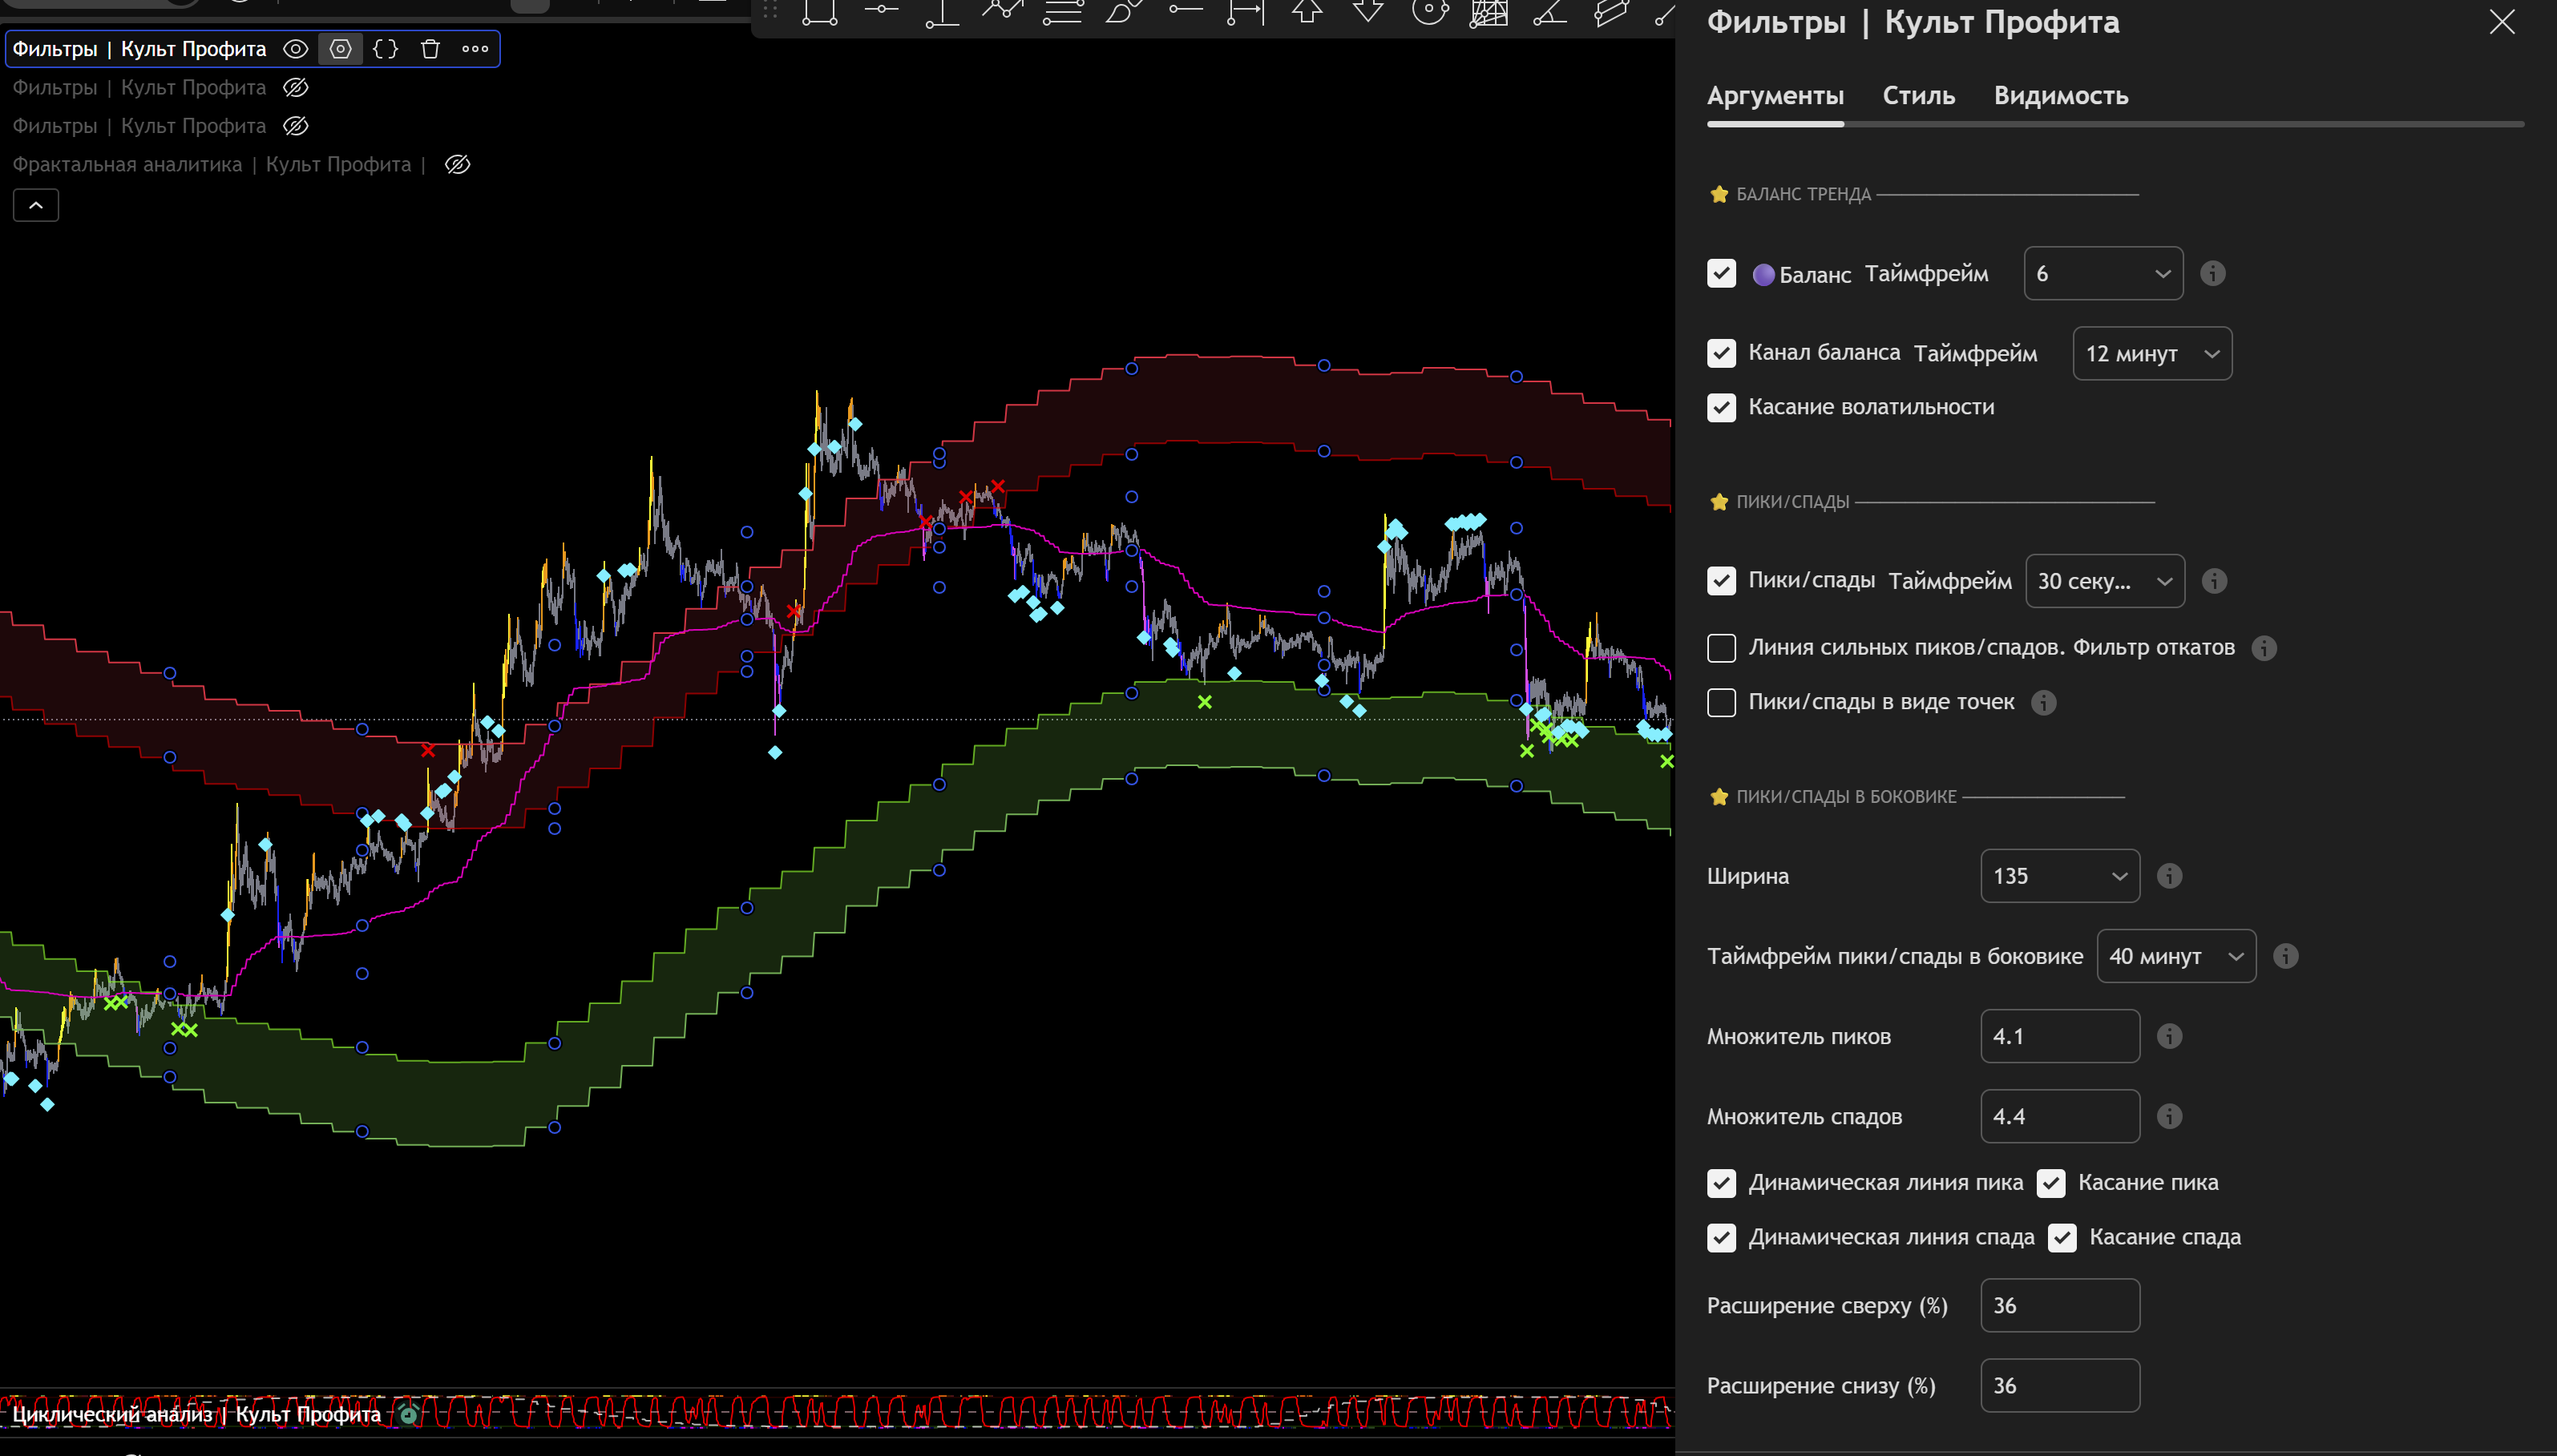2557x1456 pixels.
Task: Open the three-dots More menu in indicator legend
Action: (x=475, y=49)
